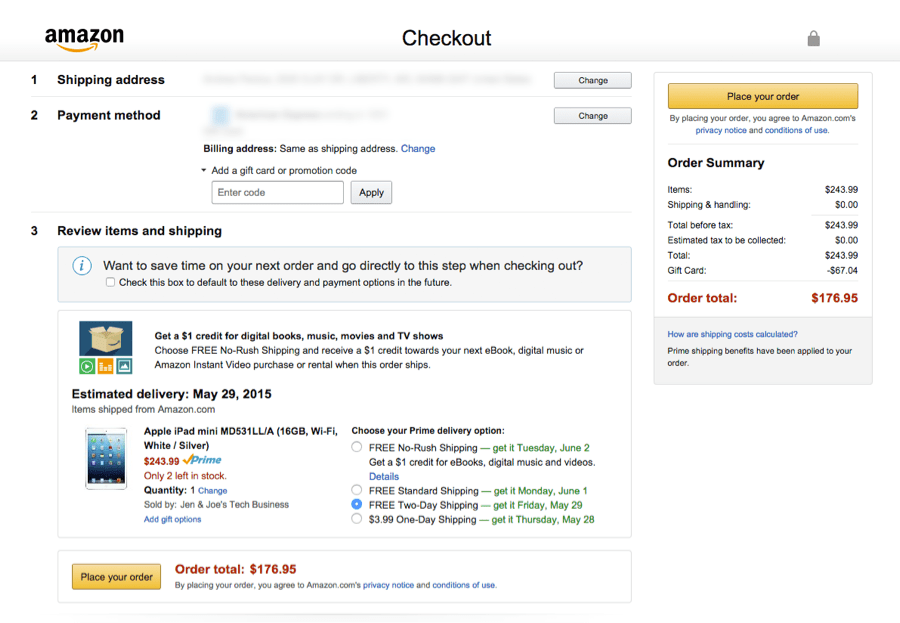Click the info circle icon

tap(81, 265)
